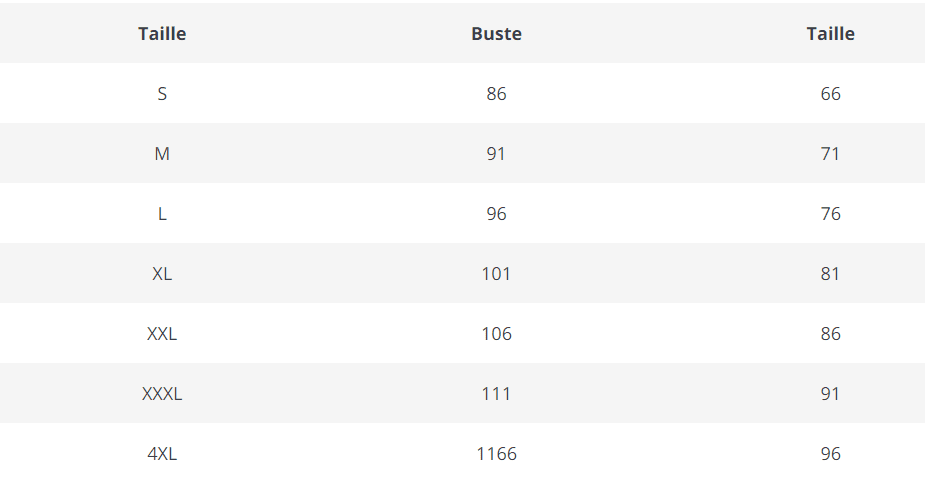This screenshot has height=477, width=925.
Task: Select the XXL size label
Action: (162, 334)
